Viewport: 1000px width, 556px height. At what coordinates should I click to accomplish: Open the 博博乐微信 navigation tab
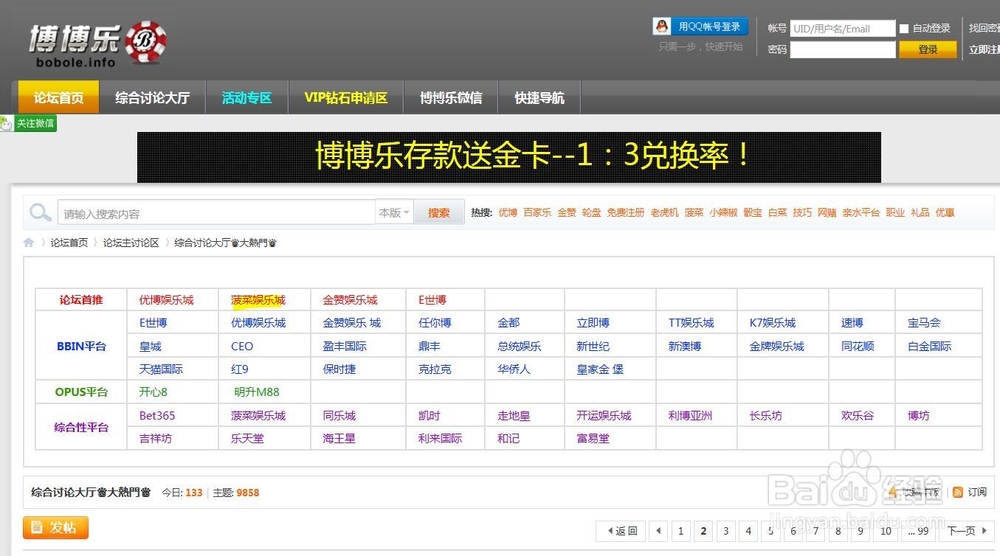tap(451, 98)
